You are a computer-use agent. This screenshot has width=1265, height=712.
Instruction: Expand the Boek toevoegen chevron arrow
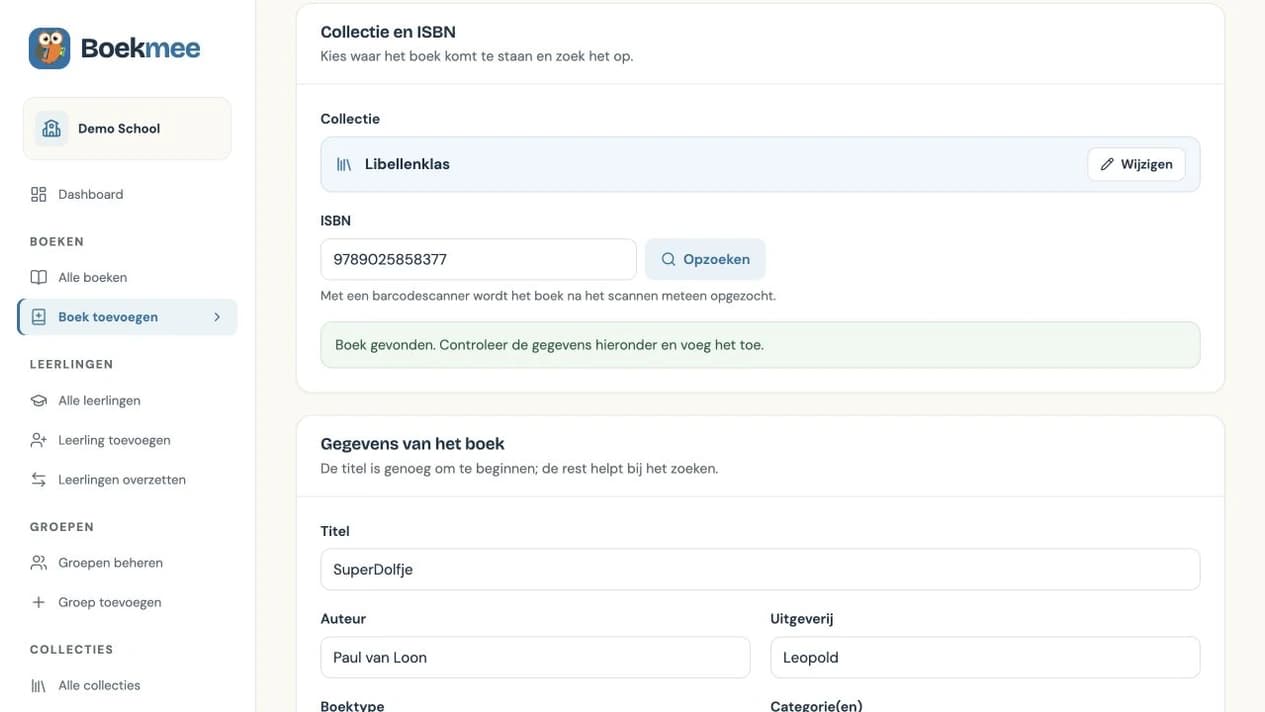217,317
